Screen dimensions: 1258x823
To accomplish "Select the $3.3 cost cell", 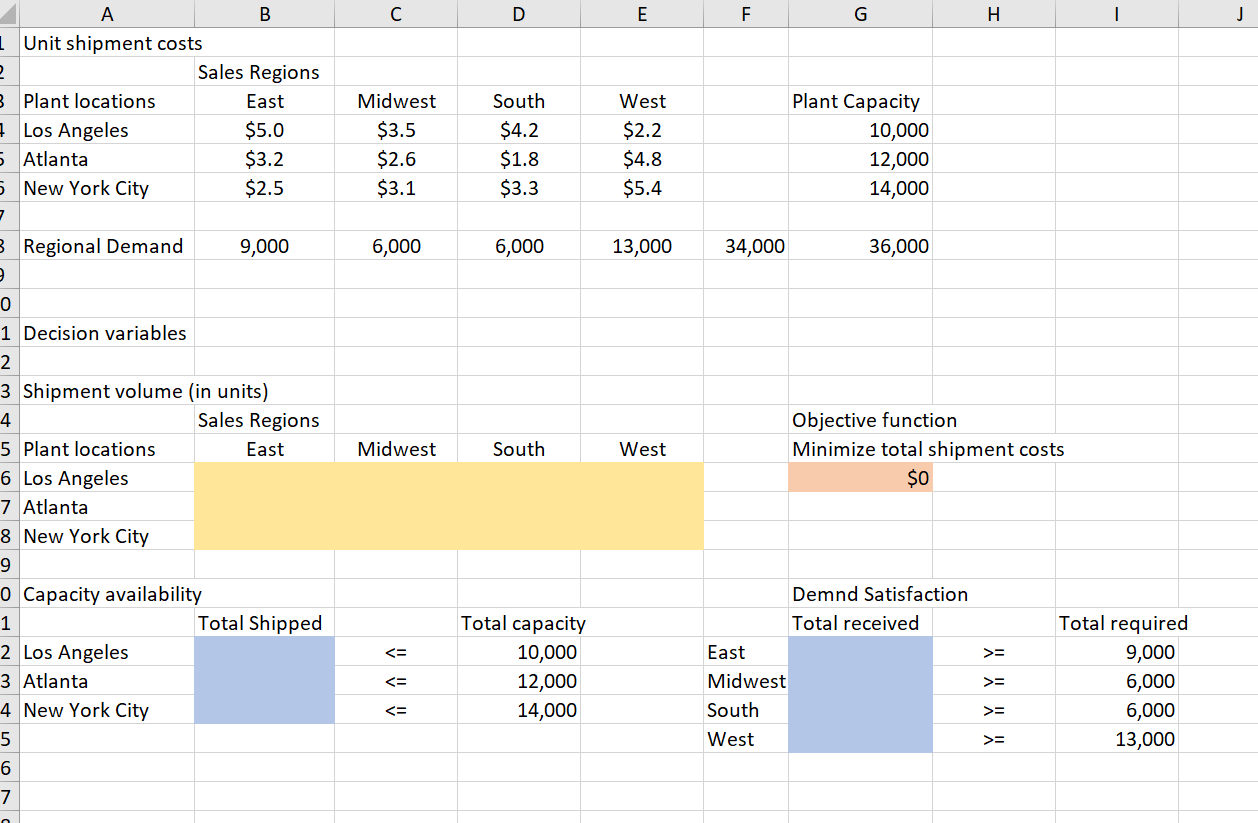I will (x=518, y=189).
